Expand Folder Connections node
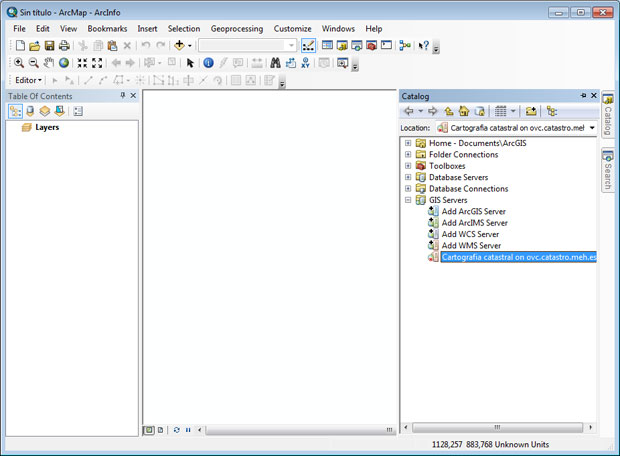 coord(408,155)
